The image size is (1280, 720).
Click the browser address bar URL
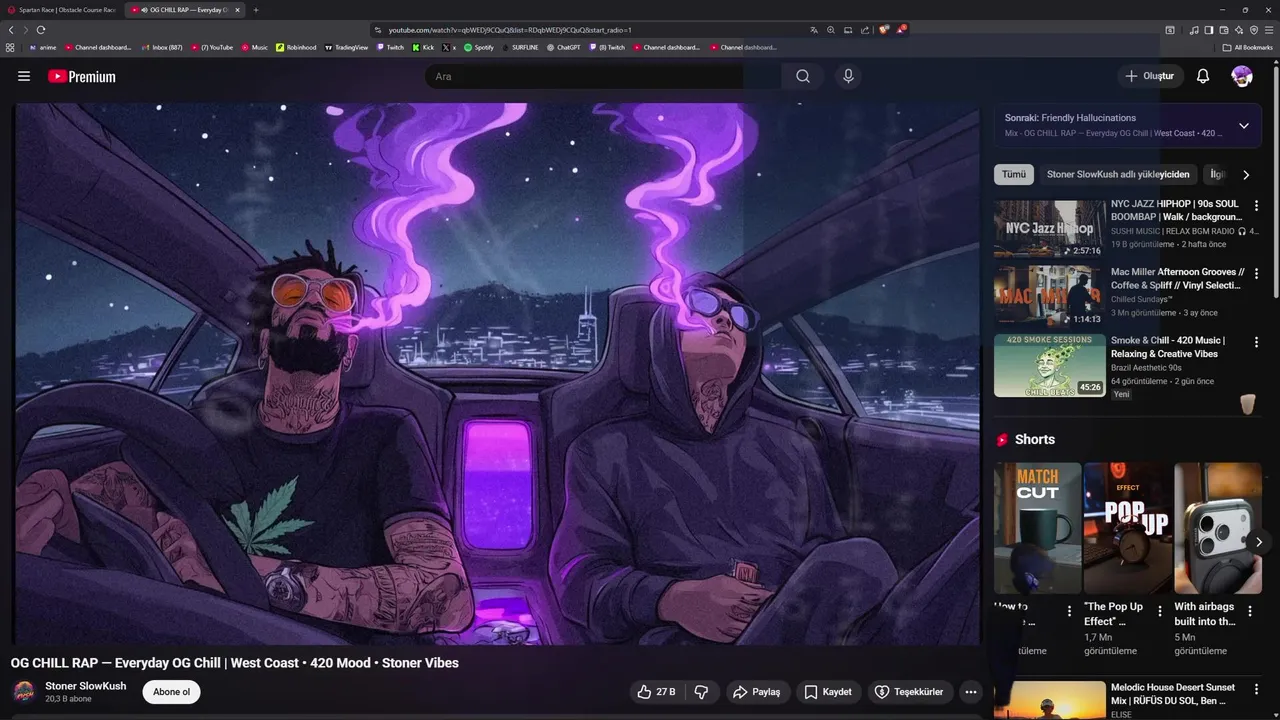tap(510, 30)
